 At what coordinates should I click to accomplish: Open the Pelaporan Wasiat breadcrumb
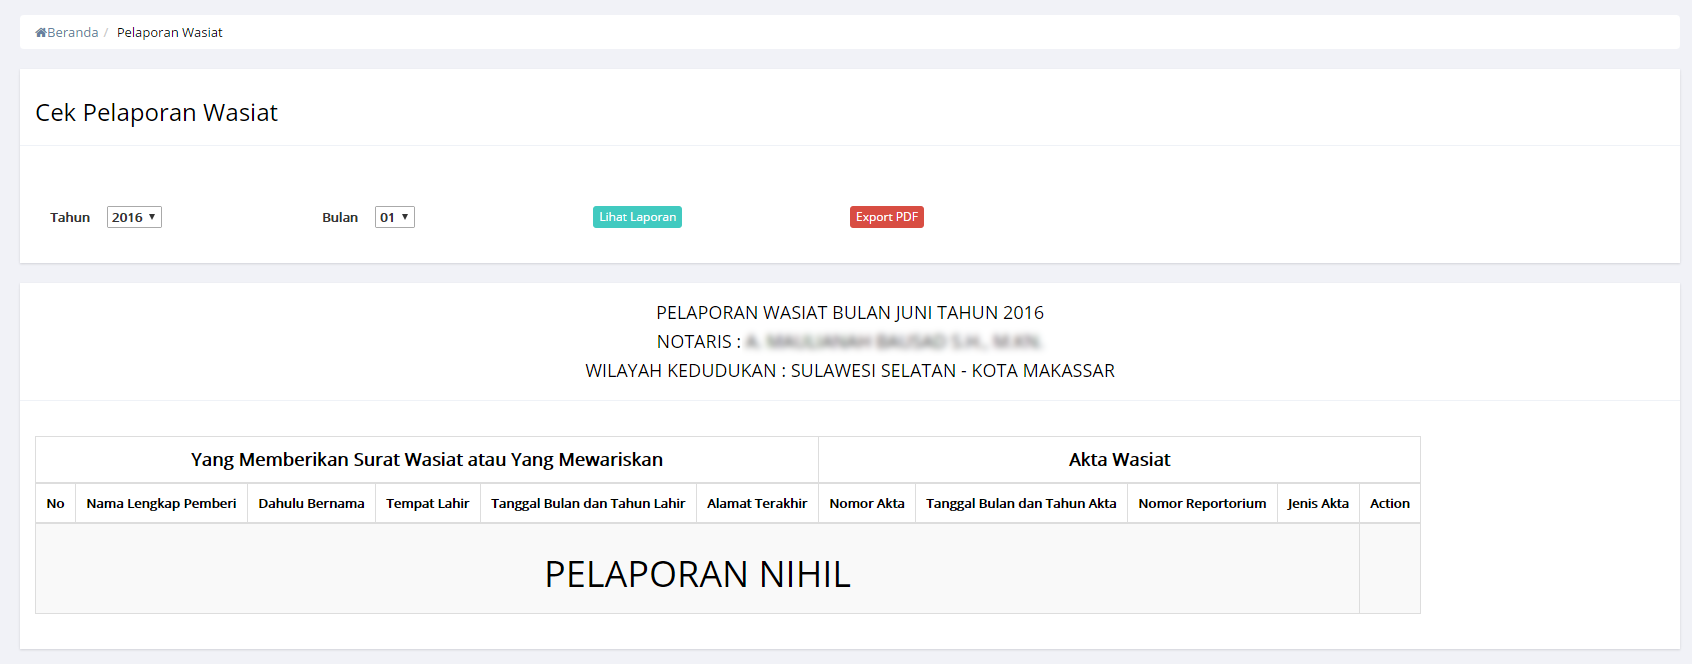click(x=169, y=33)
